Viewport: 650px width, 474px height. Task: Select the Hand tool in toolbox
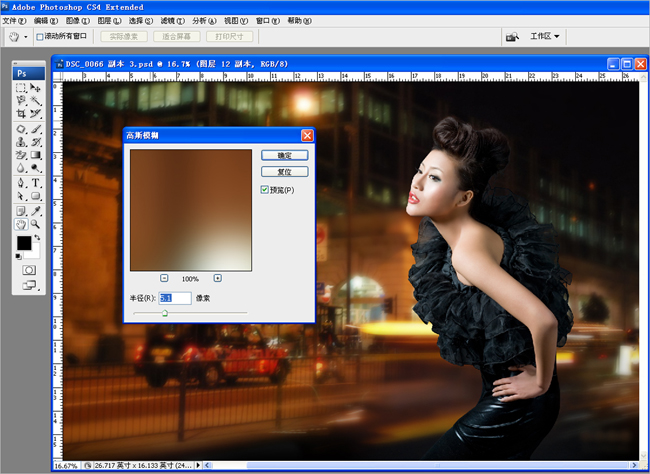coord(21,225)
